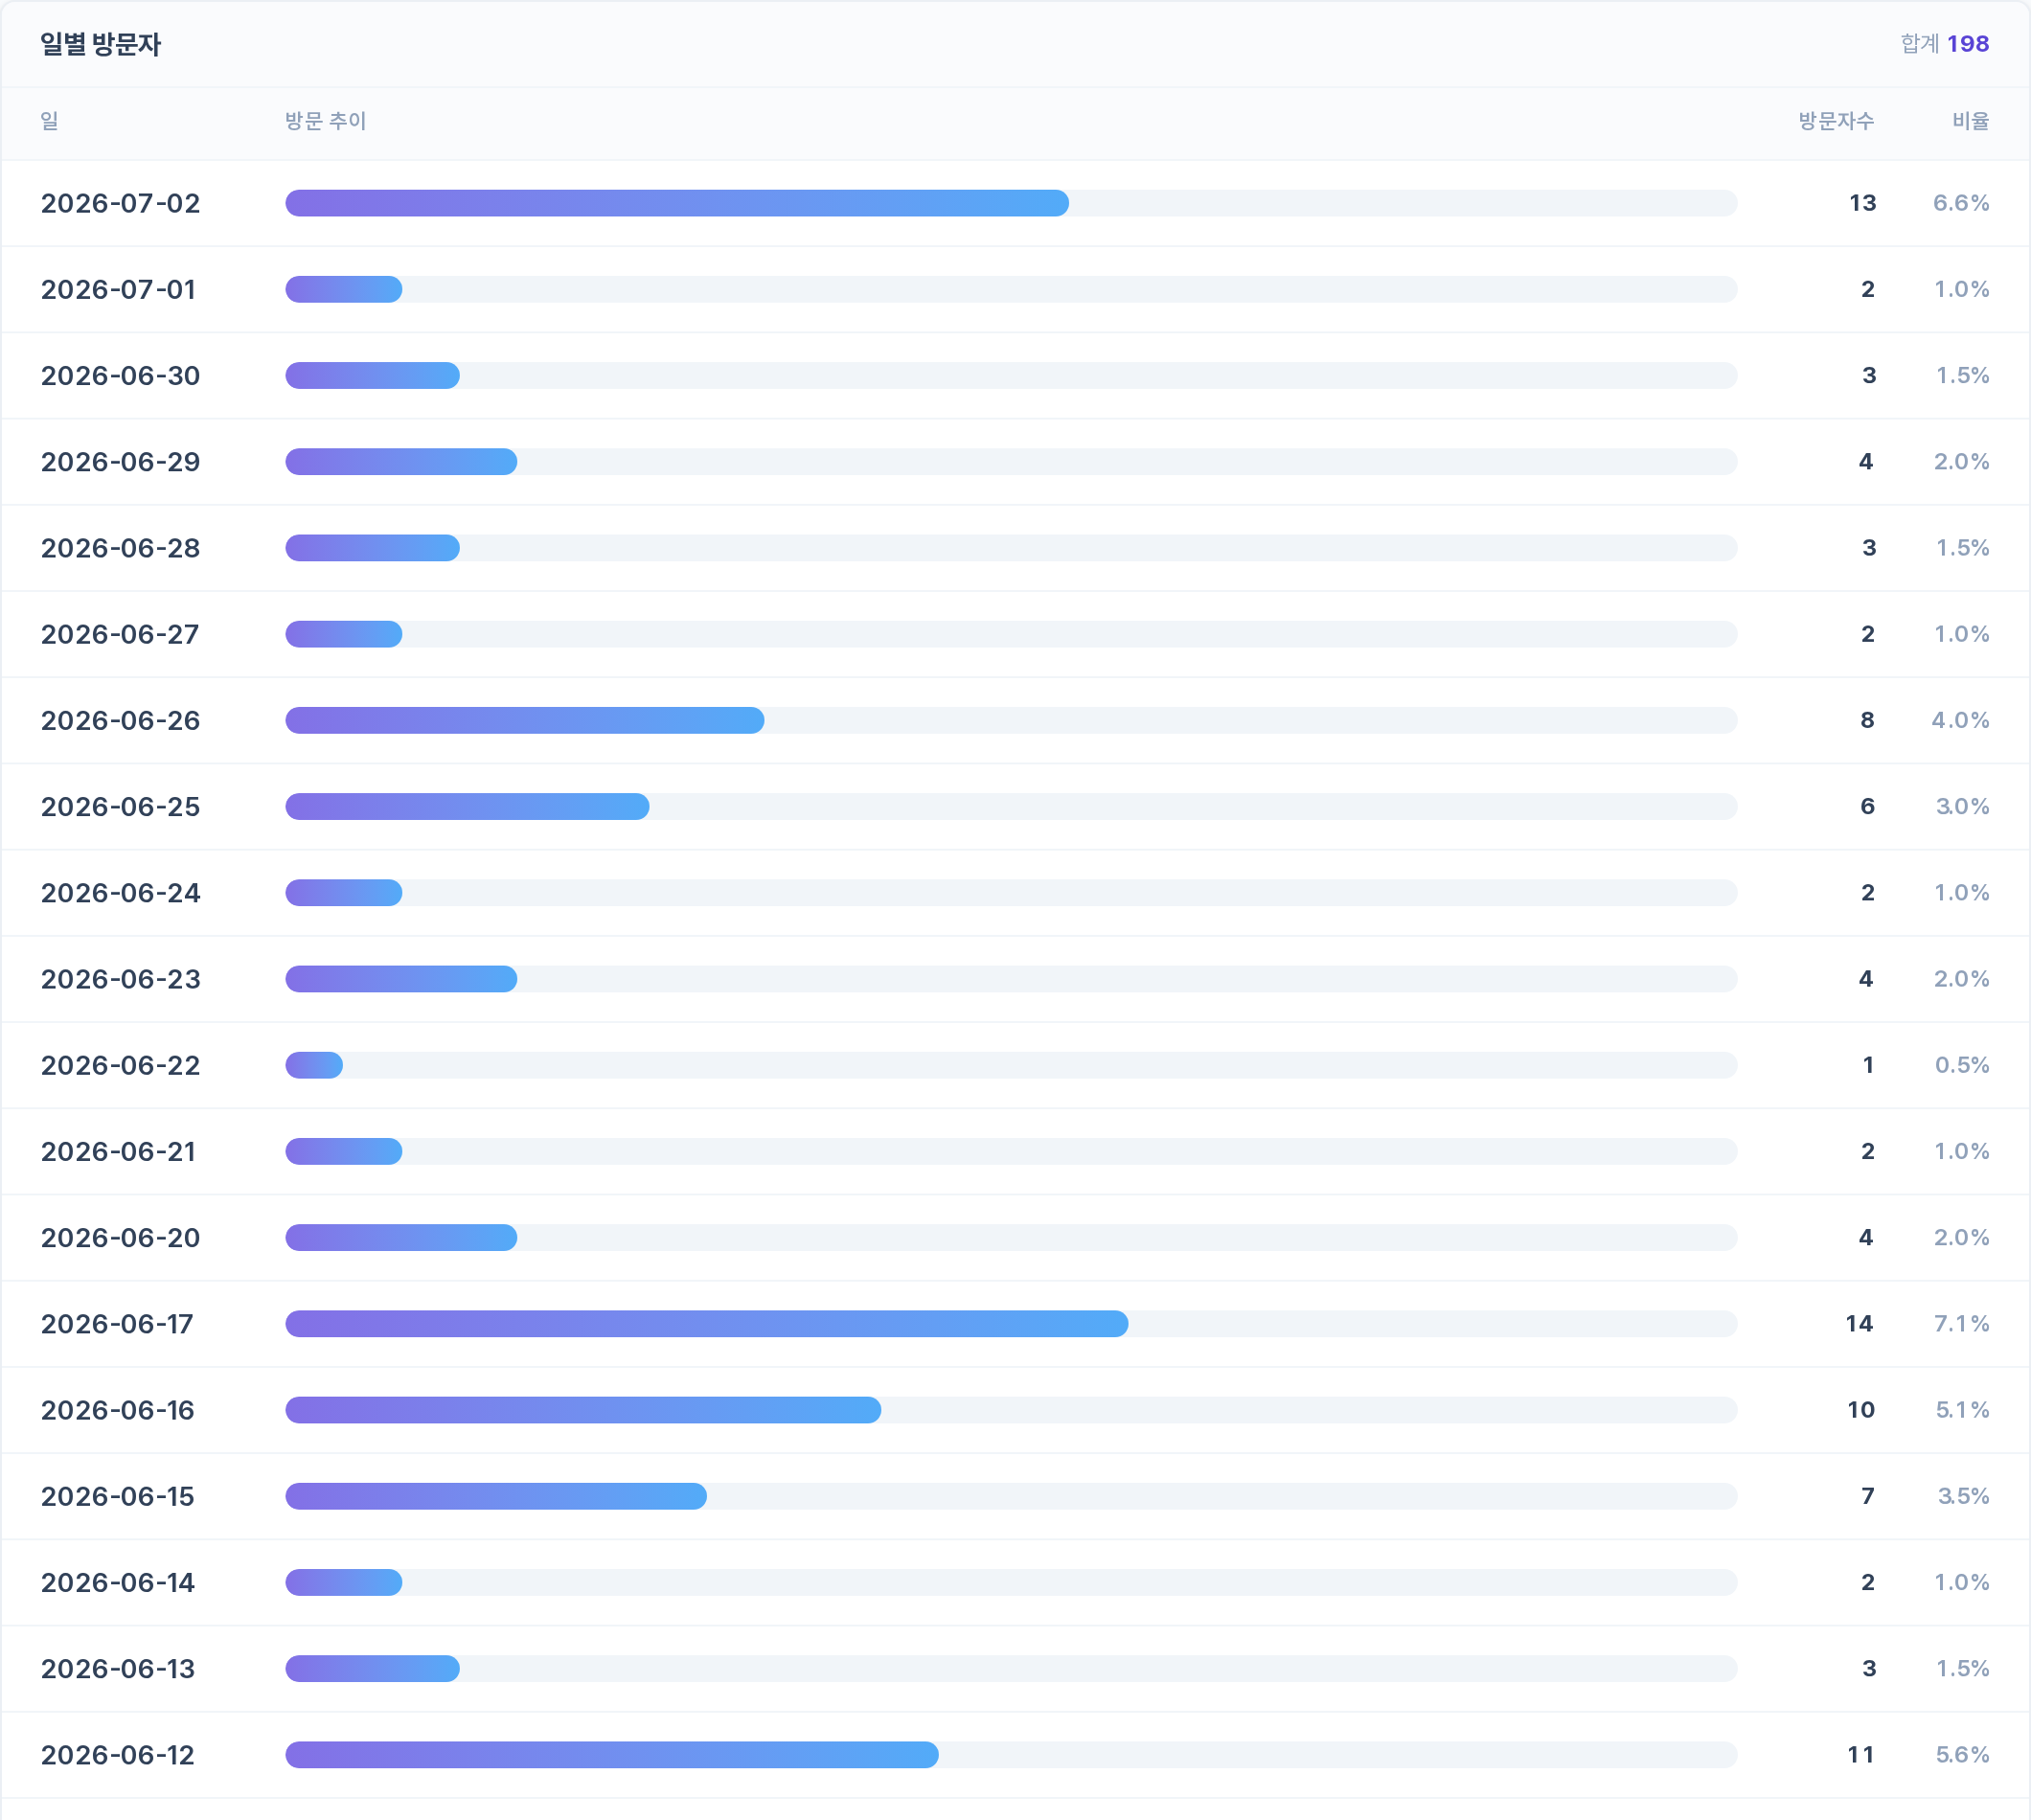Click visitor count 11 for 2026-06-12

coord(1861,1754)
